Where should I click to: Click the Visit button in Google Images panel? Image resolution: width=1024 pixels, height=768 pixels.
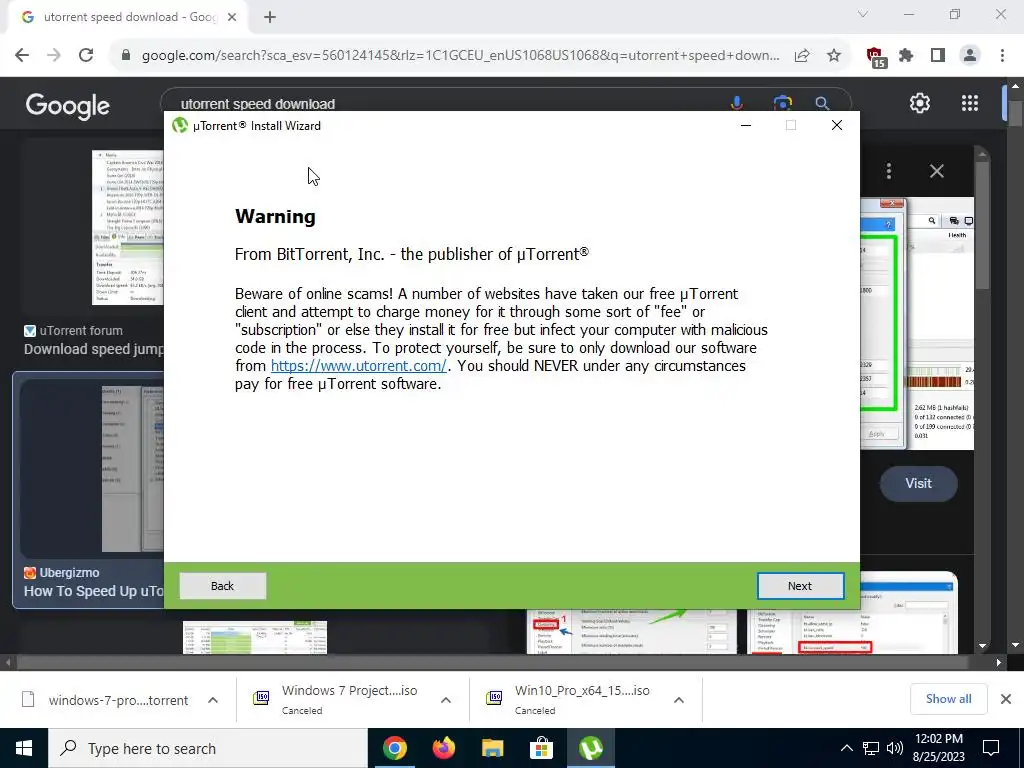pyautogui.click(x=918, y=483)
